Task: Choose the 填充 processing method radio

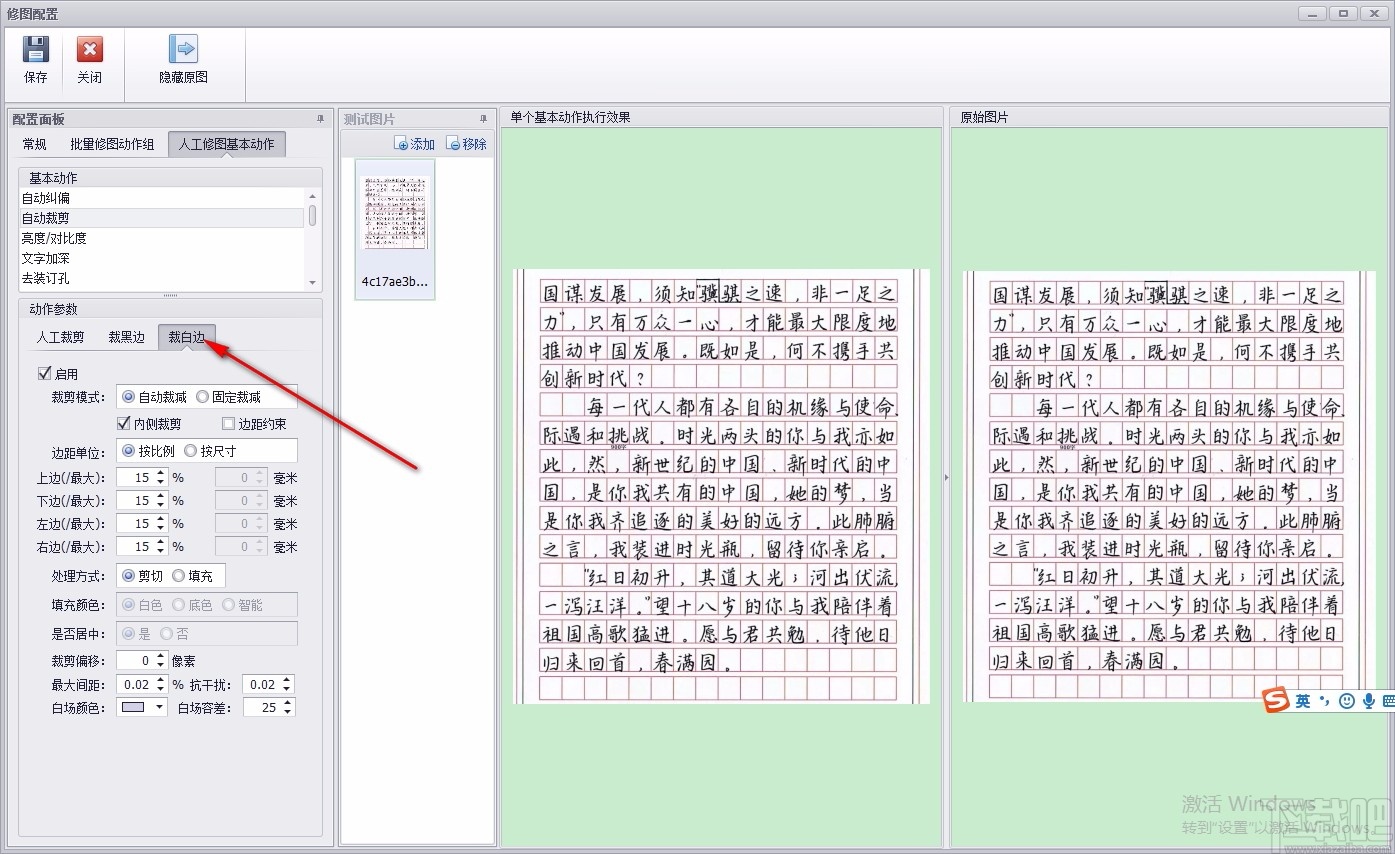Action: pyautogui.click(x=178, y=575)
